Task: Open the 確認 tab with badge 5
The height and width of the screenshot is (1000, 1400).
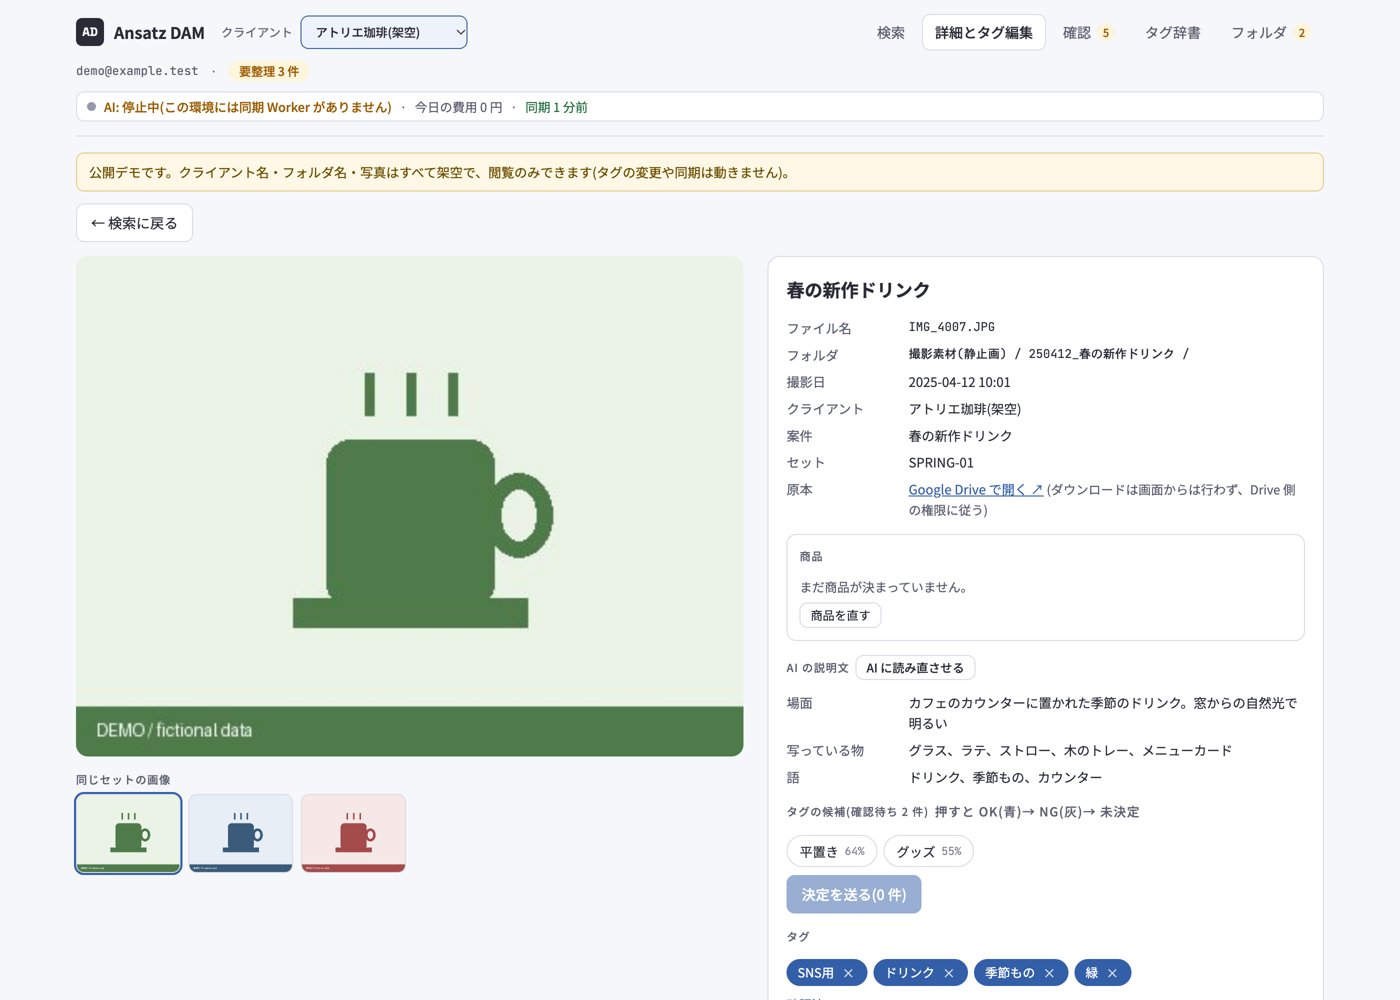Action: point(1087,32)
